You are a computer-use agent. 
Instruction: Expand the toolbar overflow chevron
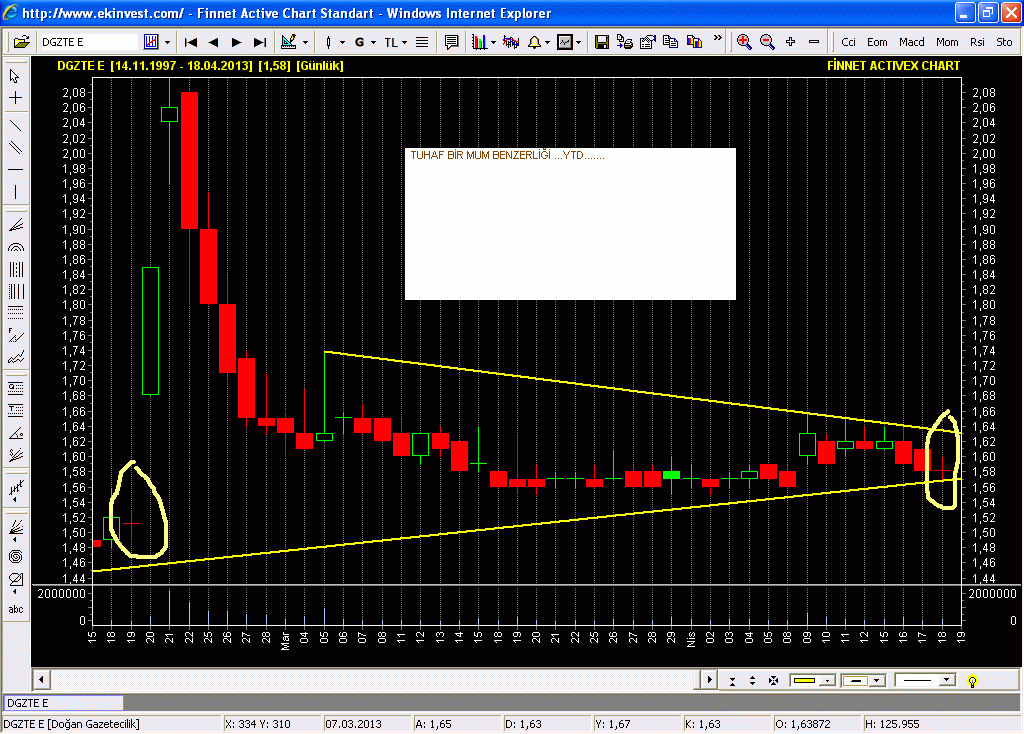point(718,39)
